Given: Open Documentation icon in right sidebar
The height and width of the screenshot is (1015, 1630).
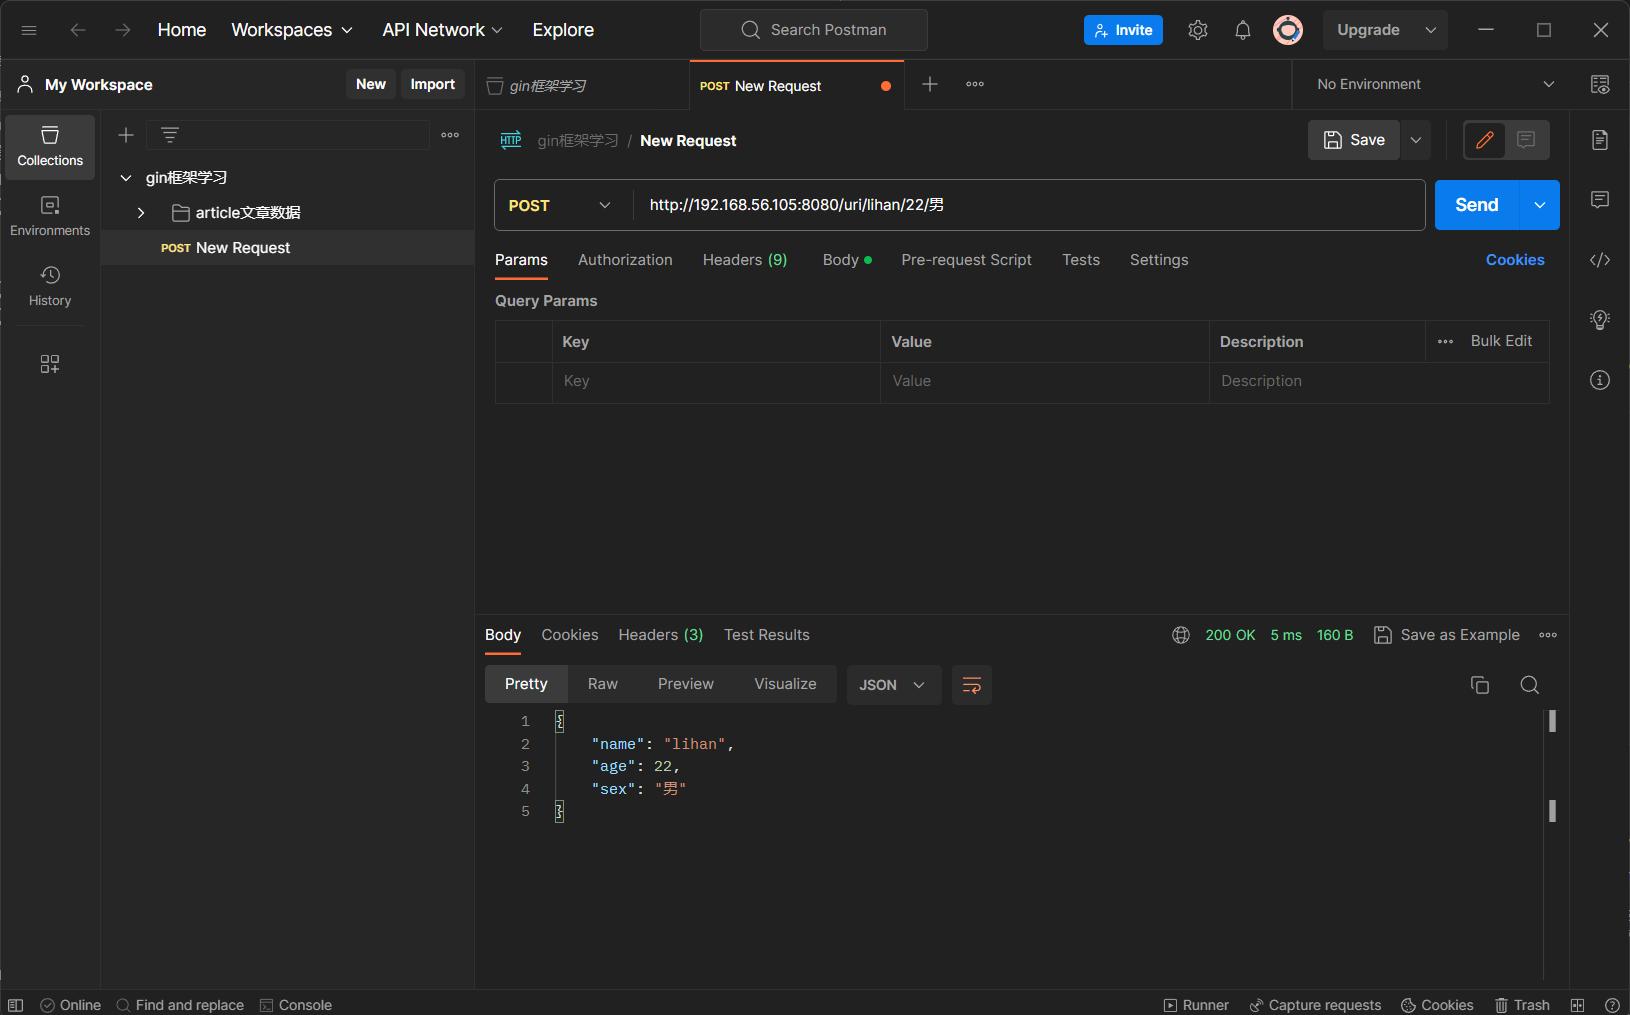Looking at the screenshot, I should pos(1600,139).
